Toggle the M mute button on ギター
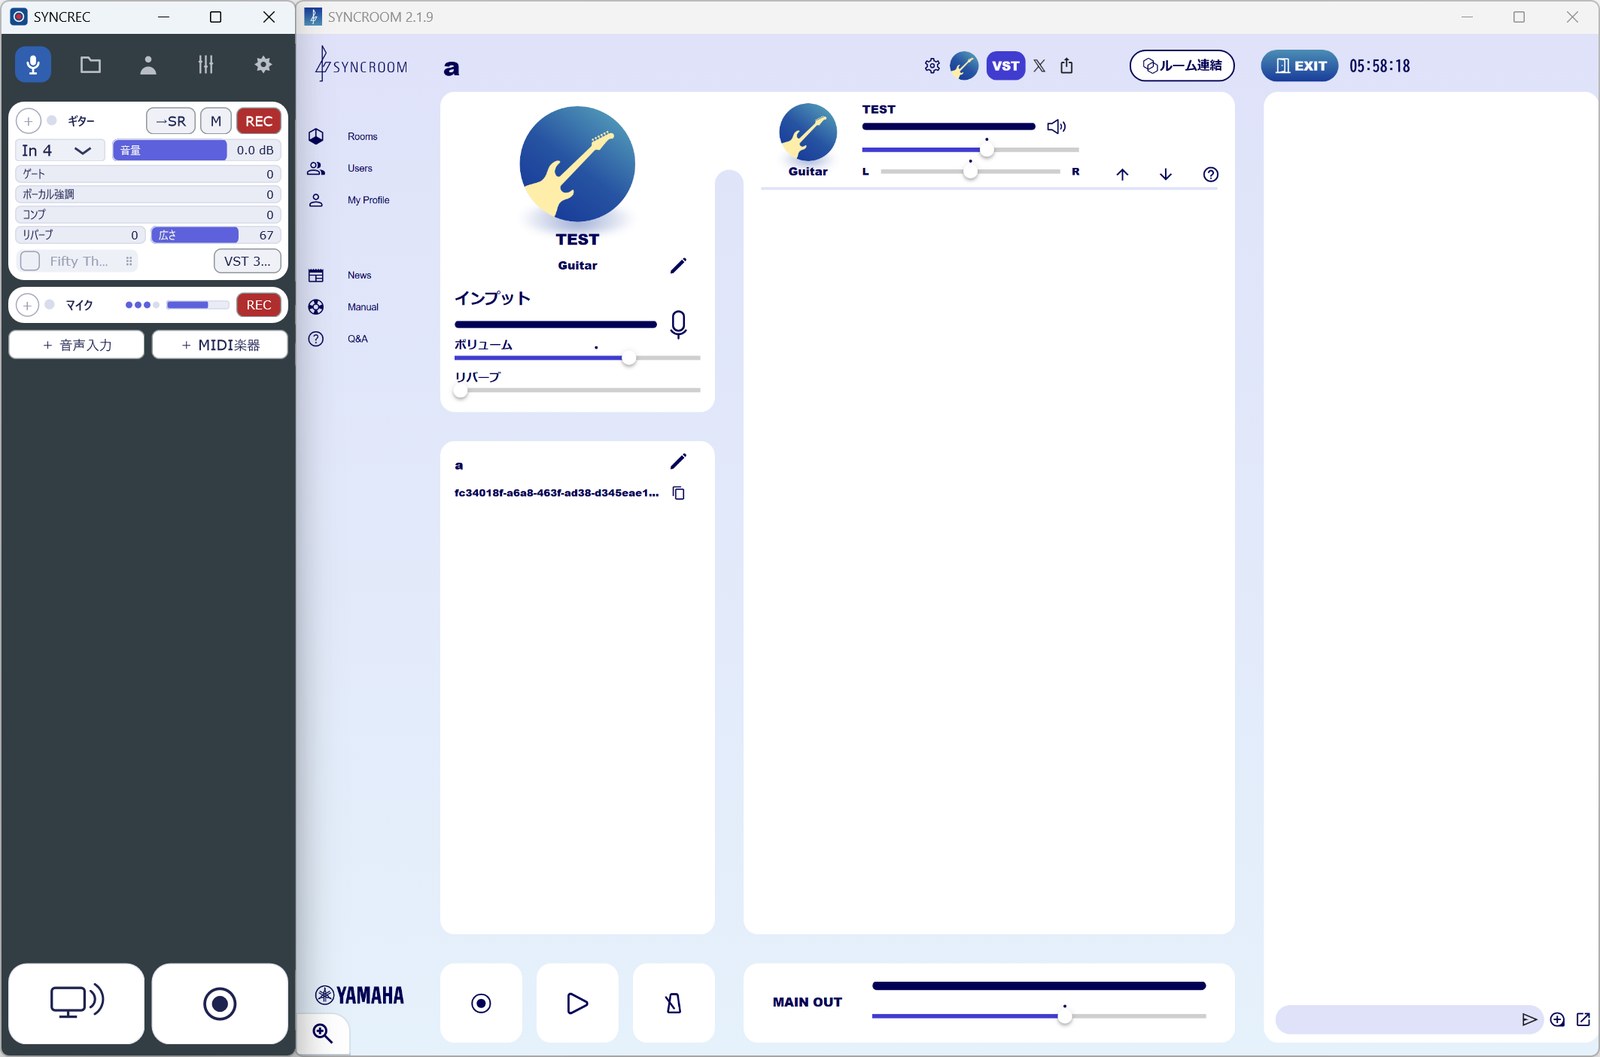This screenshot has height=1057, width=1600. click(216, 121)
